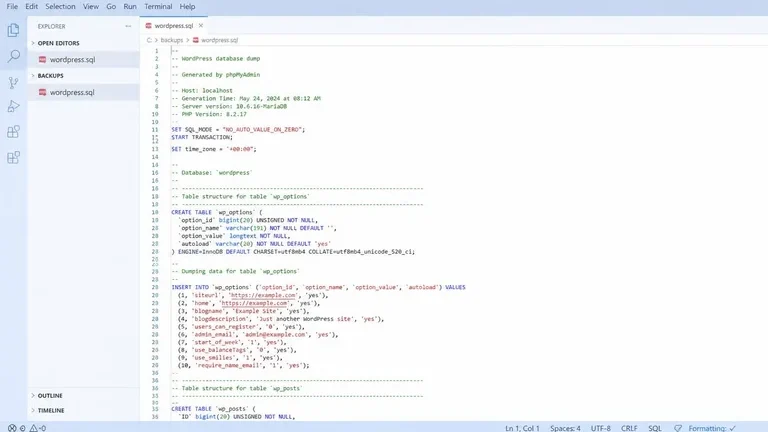Viewport: 768px width, 432px height.
Task: Click the SET SQL_MODE statement line
Action: [238, 129]
